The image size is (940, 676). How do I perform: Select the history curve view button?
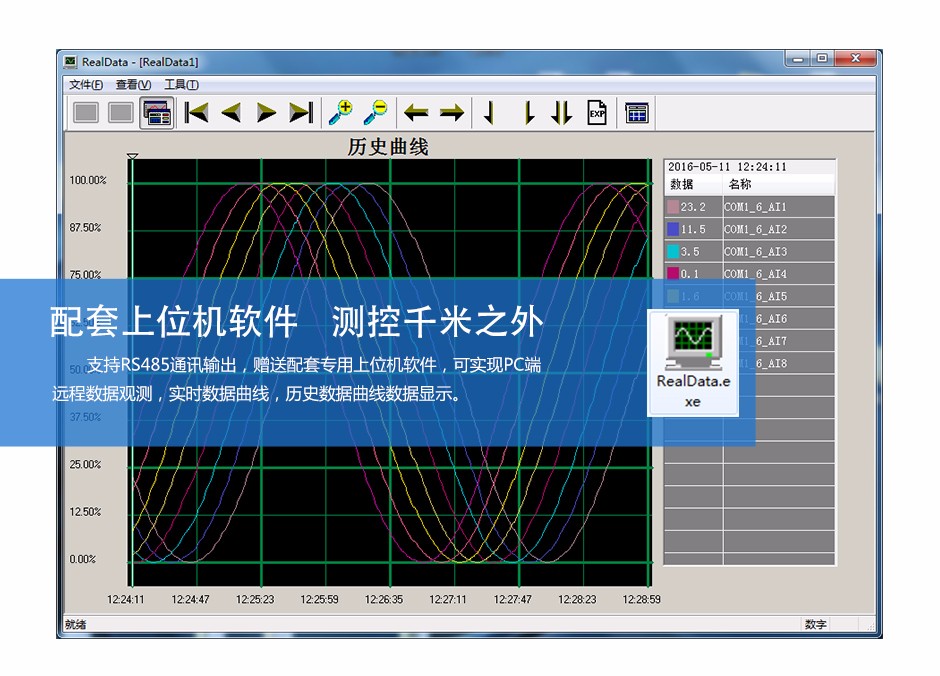click(156, 113)
